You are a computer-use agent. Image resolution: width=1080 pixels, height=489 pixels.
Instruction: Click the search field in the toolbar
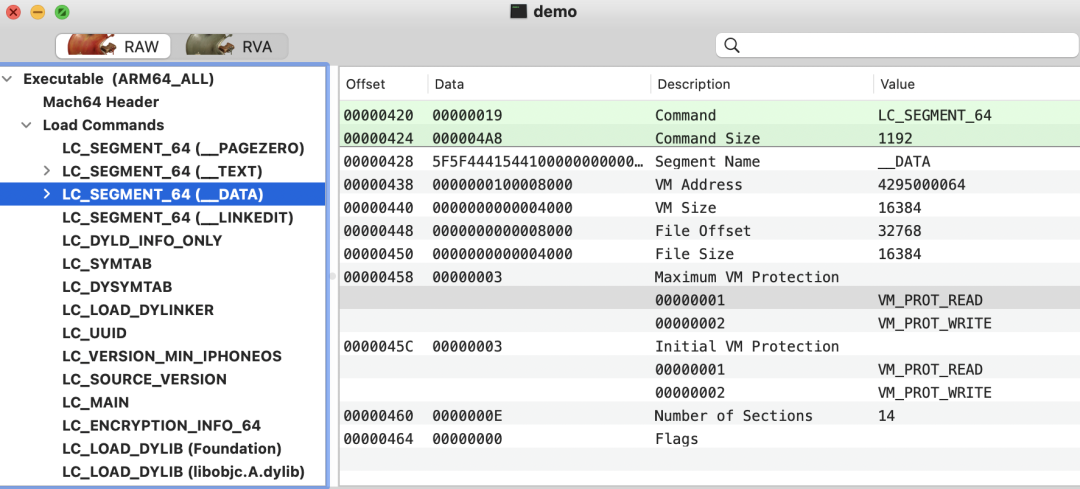(x=897, y=45)
